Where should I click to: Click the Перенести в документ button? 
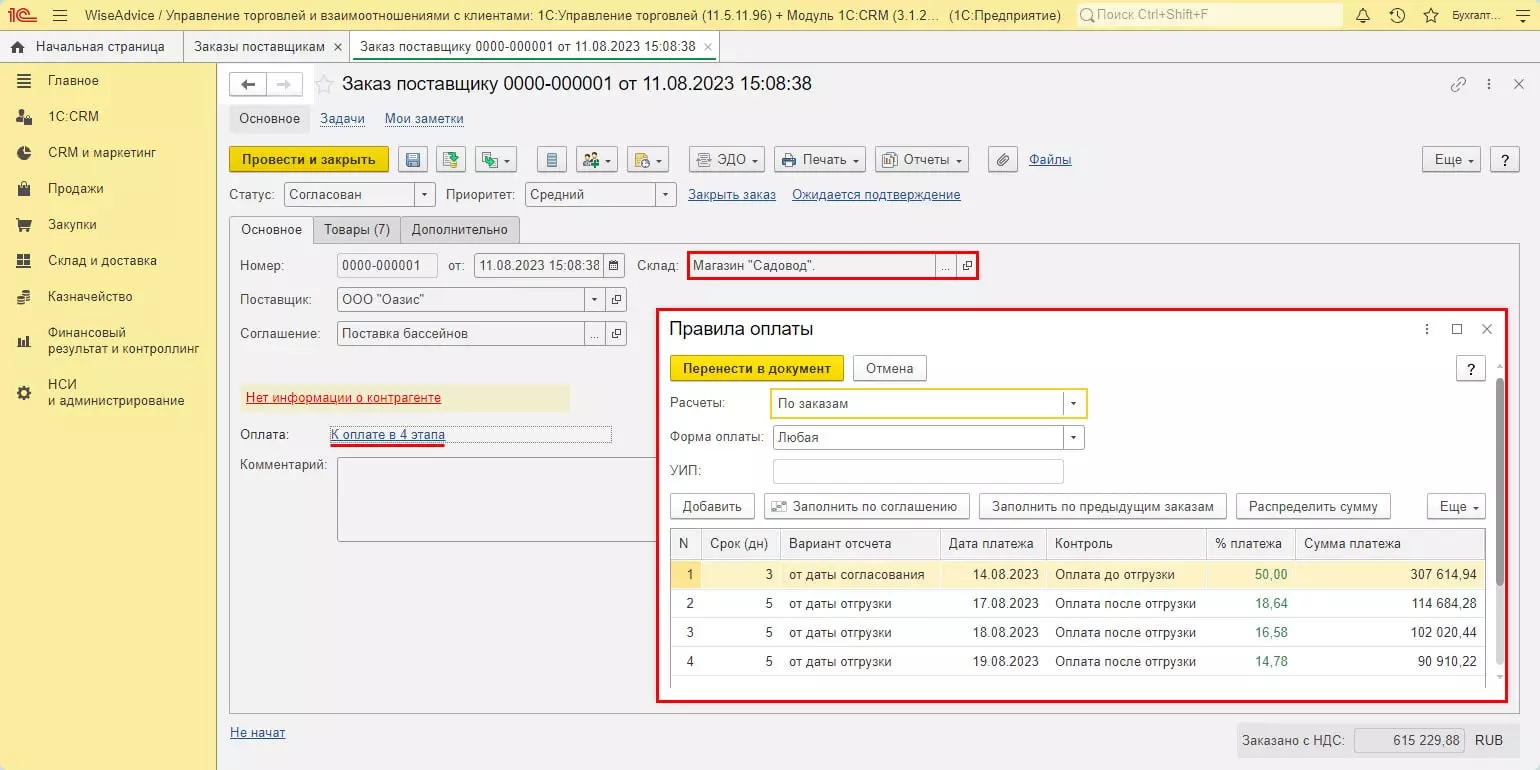coord(756,368)
